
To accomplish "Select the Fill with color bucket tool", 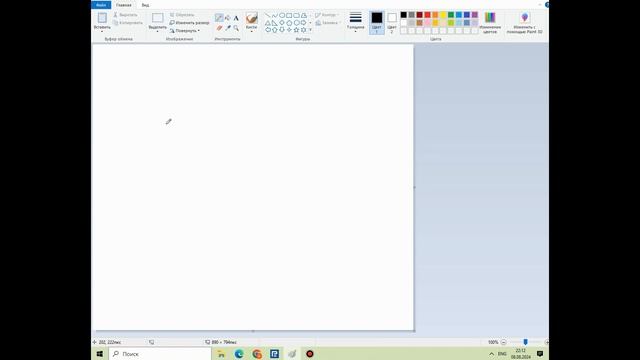I will click(227, 18).
